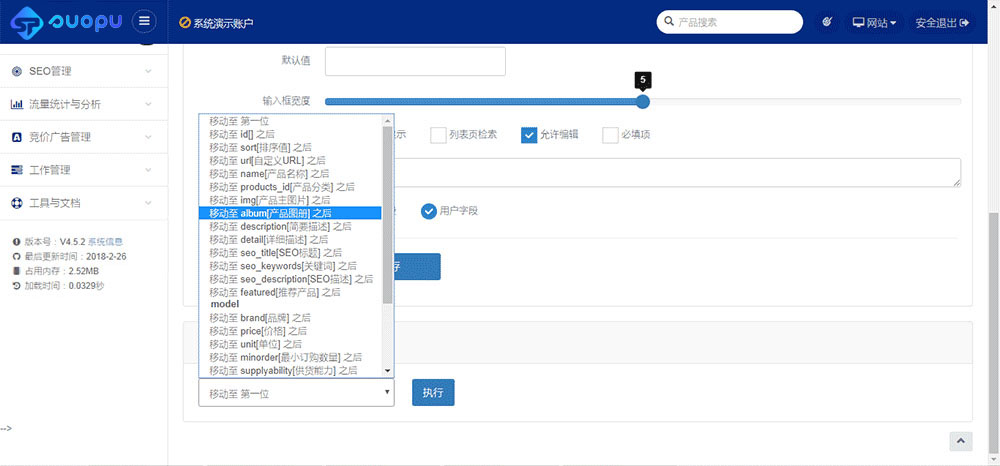Viewport: 1000px width, 466px height.
Task: Click the 工具与文档 lifebuoy icon
Action: tap(17, 203)
